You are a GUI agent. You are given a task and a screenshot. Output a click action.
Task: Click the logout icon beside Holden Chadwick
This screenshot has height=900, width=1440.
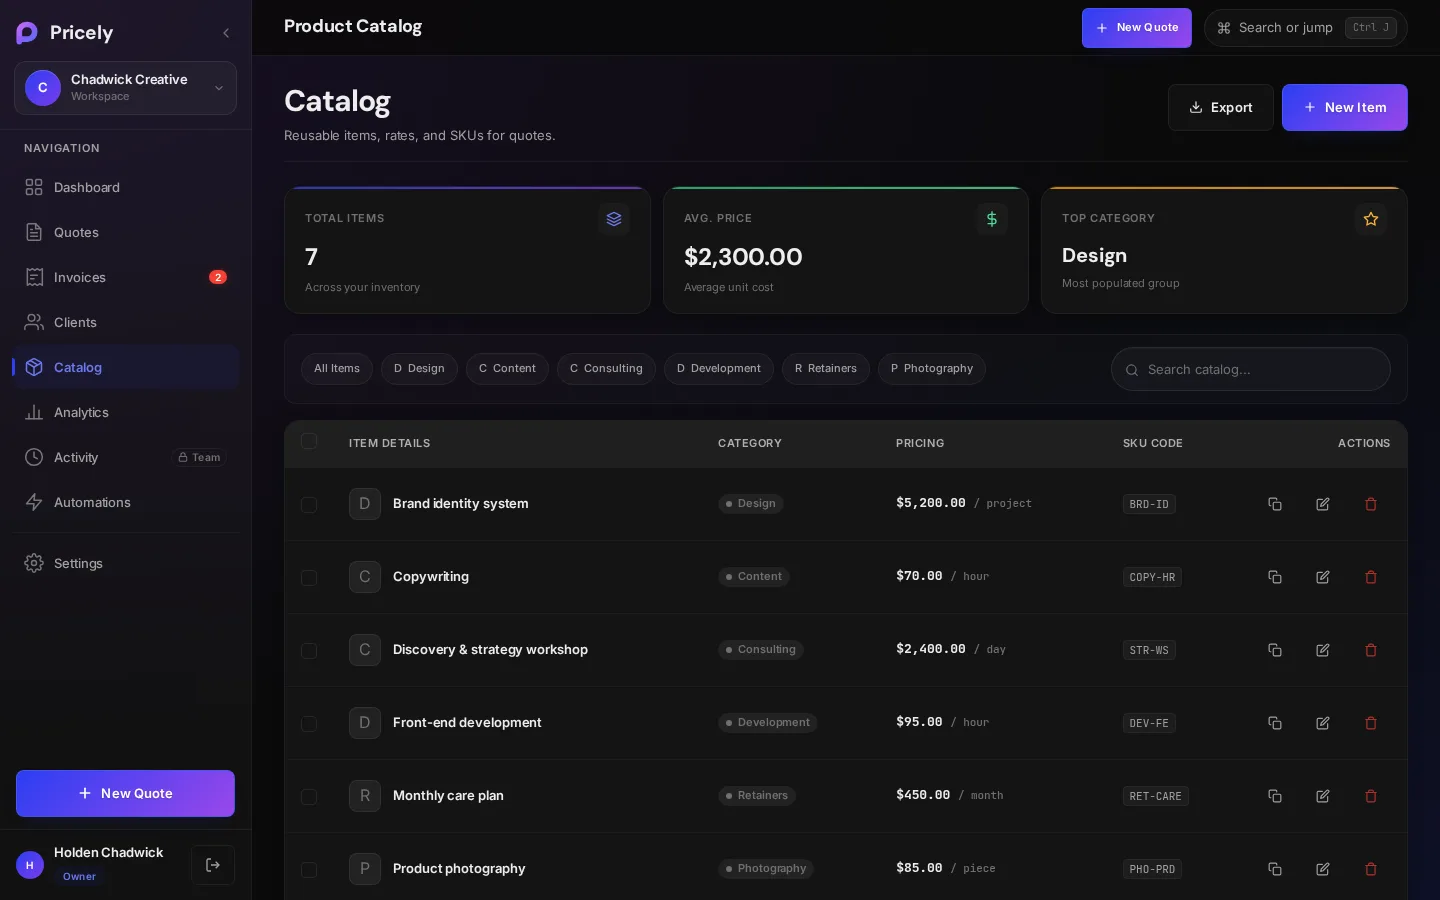click(213, 865)
